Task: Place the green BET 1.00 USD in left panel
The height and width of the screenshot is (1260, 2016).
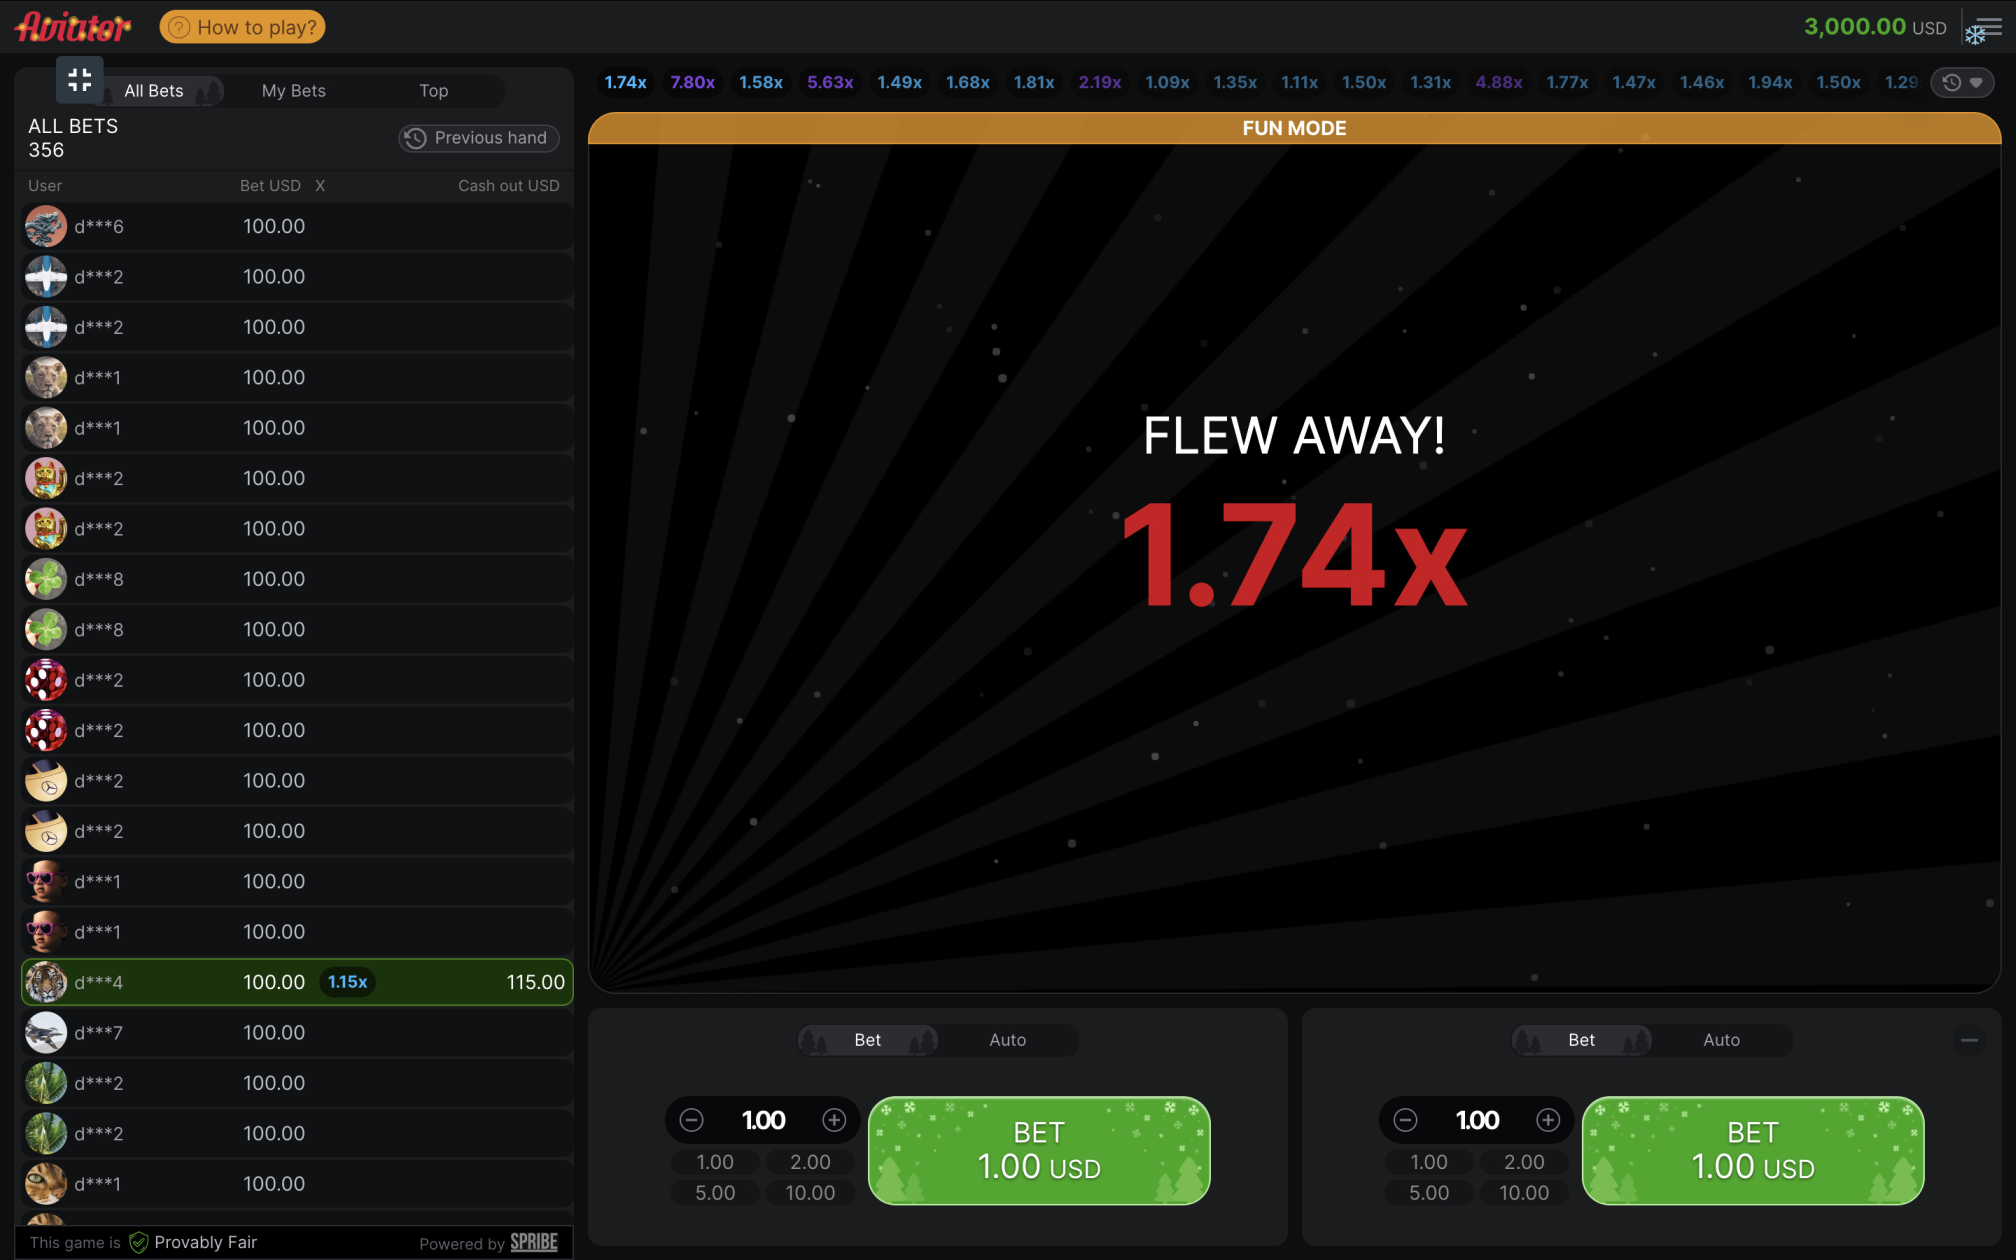Action: point(1039,1151)
